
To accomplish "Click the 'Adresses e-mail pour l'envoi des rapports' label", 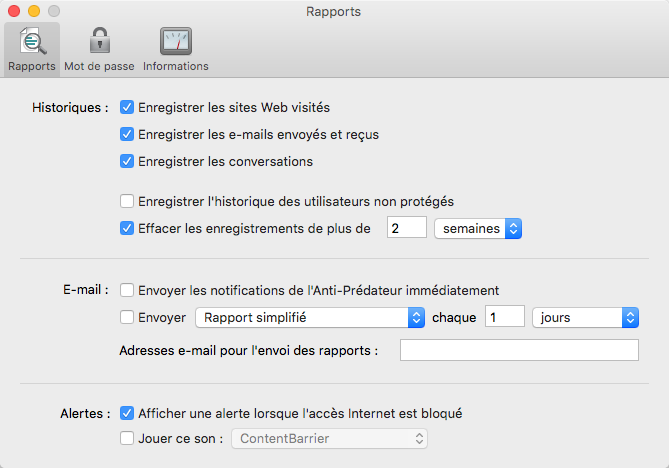I will pos(249,351).
